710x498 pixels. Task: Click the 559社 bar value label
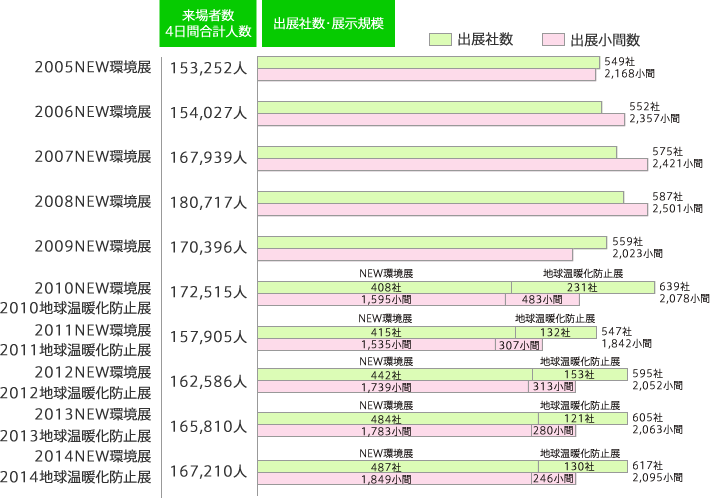coord(628,241)
